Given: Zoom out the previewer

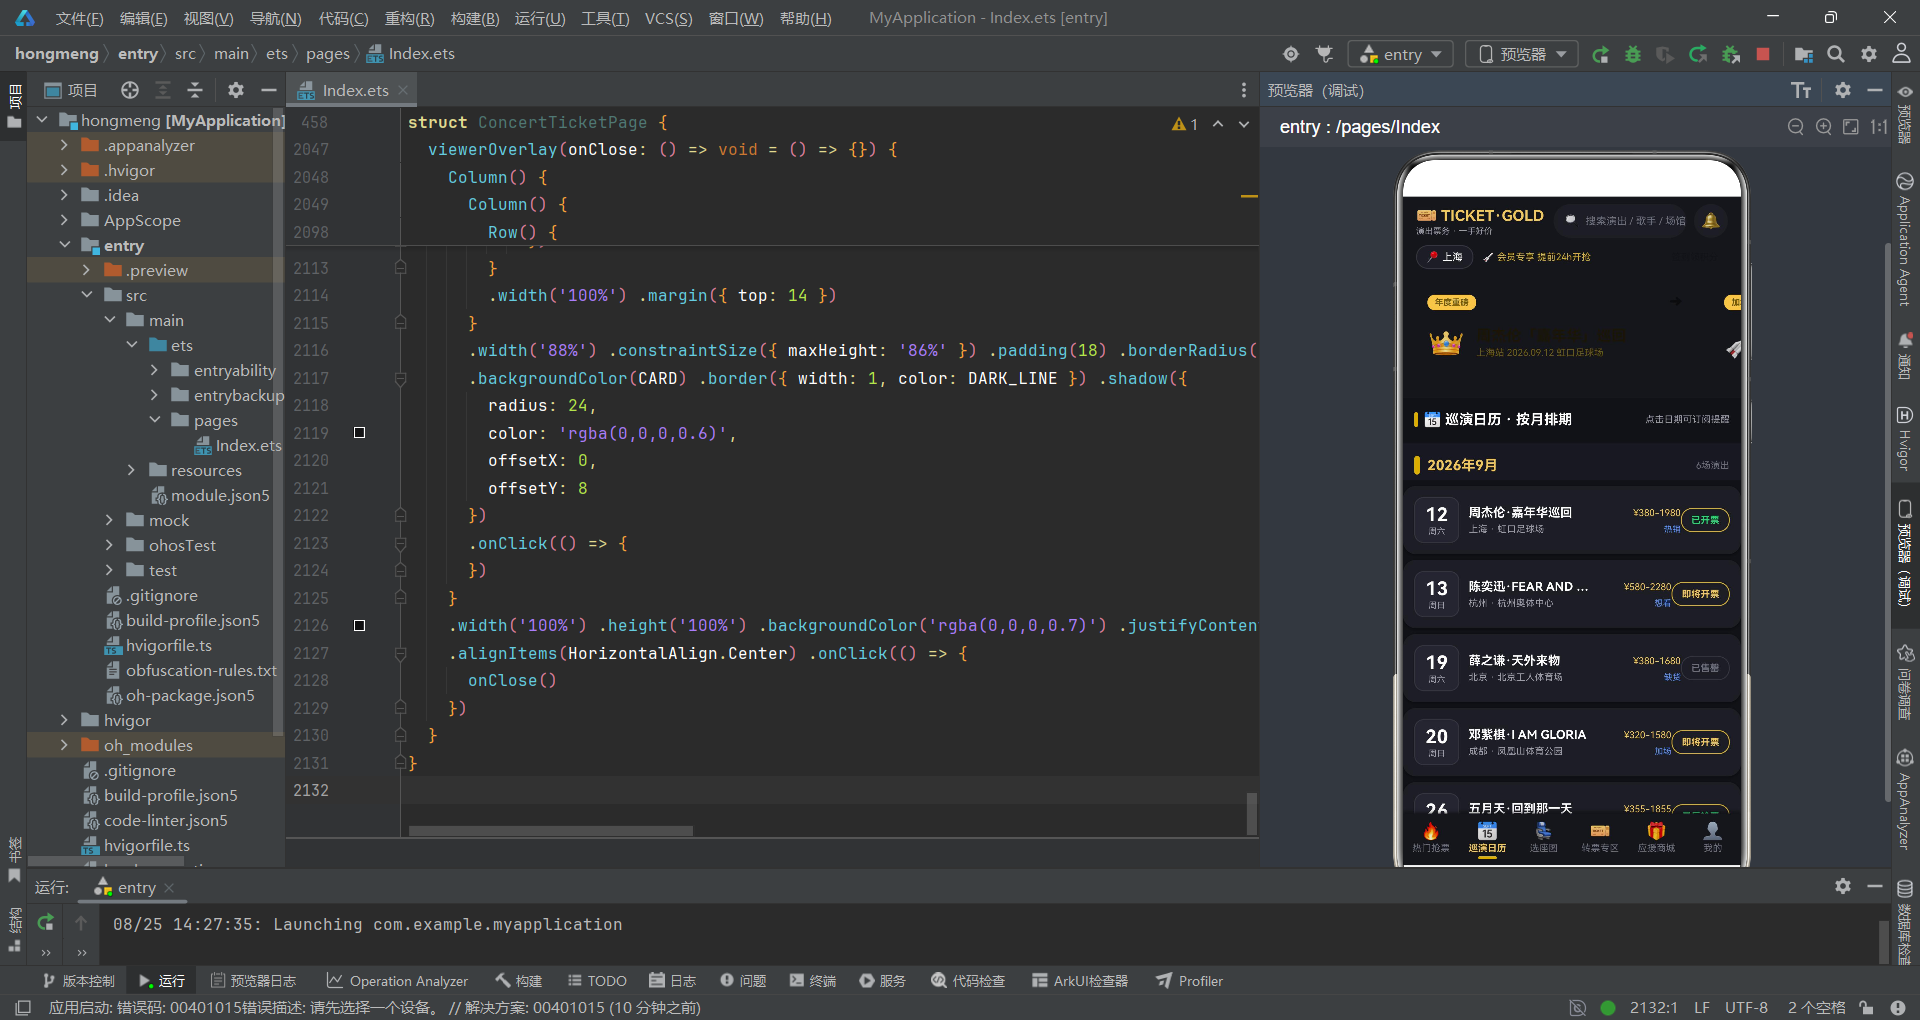Looking at the screenshot, I should (x=1796, y=127).
